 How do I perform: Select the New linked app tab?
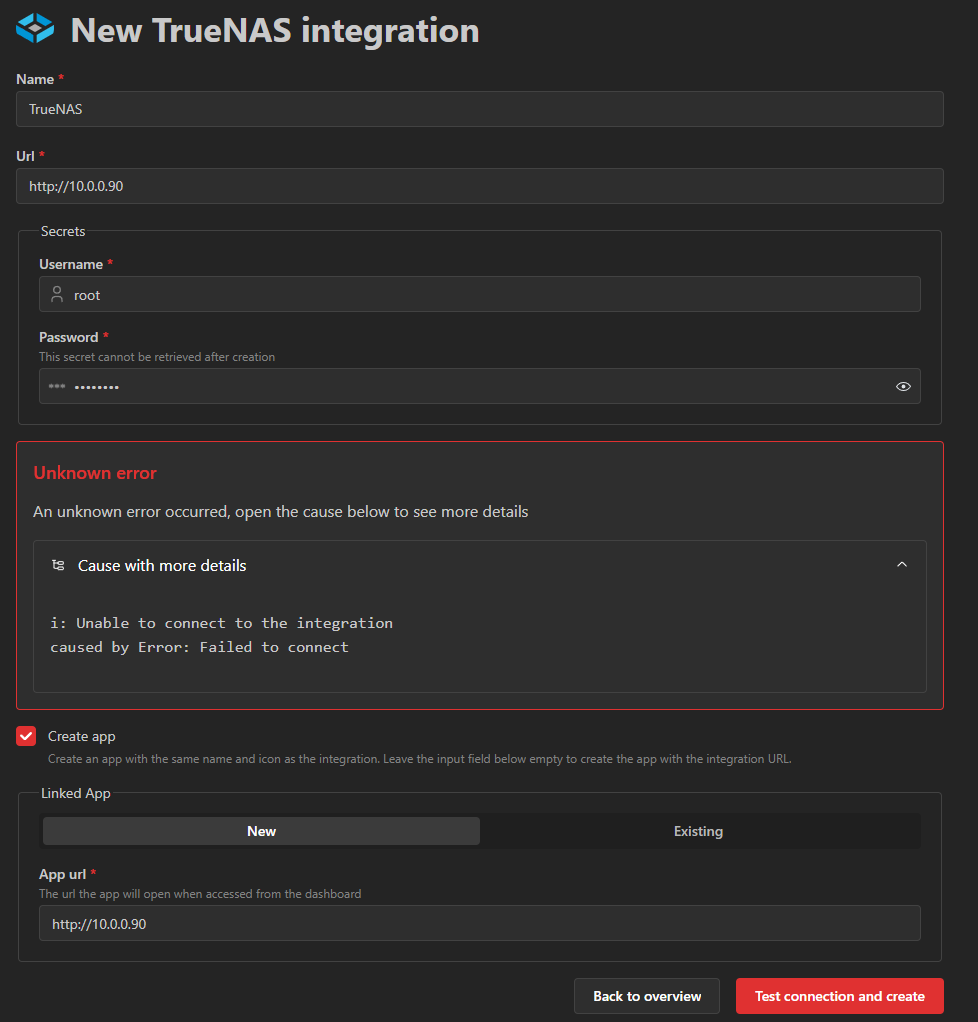[x=261, y=831]
